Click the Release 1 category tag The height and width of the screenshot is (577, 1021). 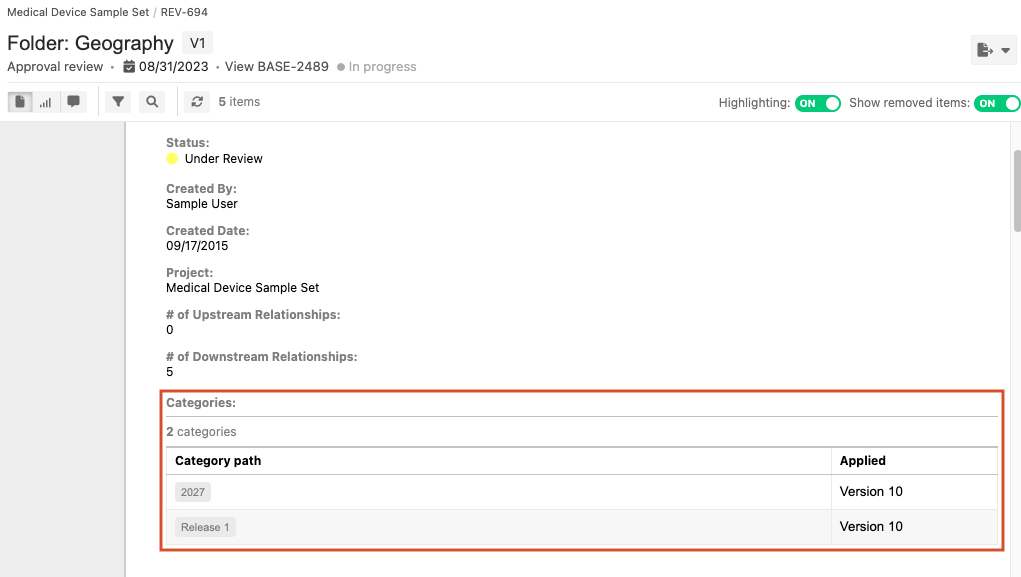coord(205,527)
